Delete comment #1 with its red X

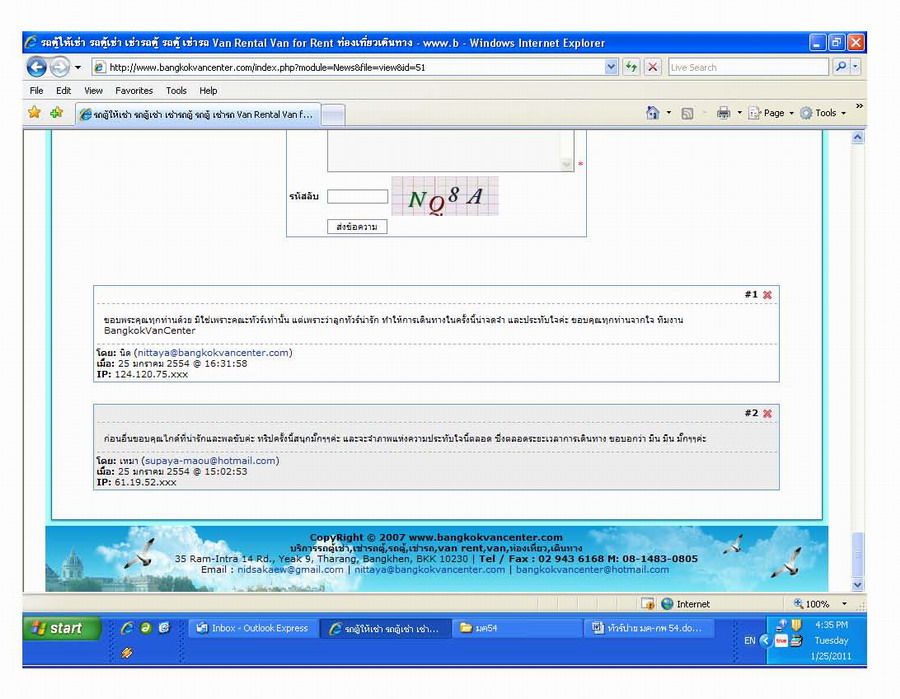[x=767, y=294]
